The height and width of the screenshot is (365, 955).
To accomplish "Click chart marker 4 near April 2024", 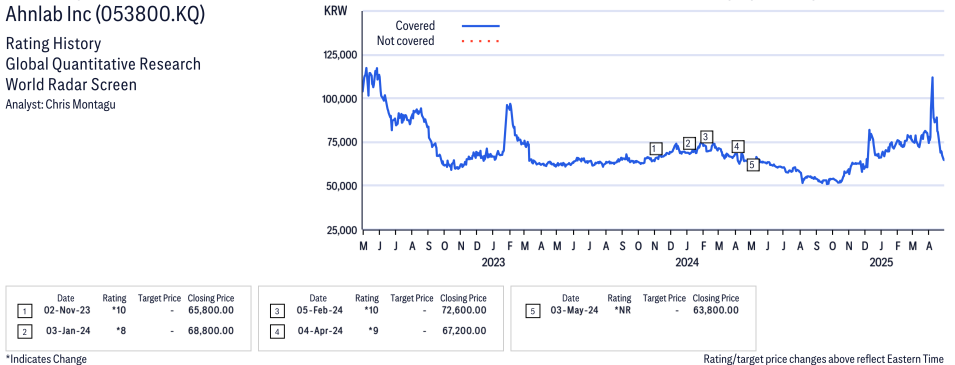I will 737,146.
